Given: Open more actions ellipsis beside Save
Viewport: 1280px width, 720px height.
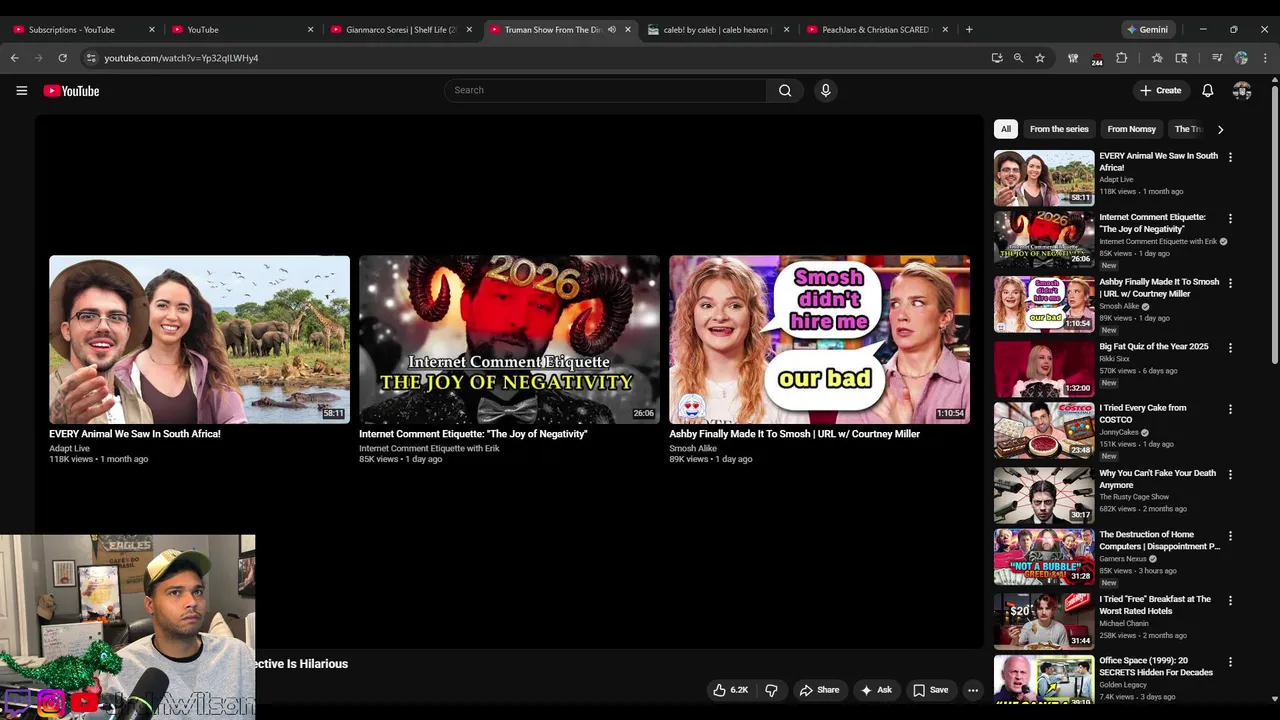Looking at the screenshot, I should point(972,690).
